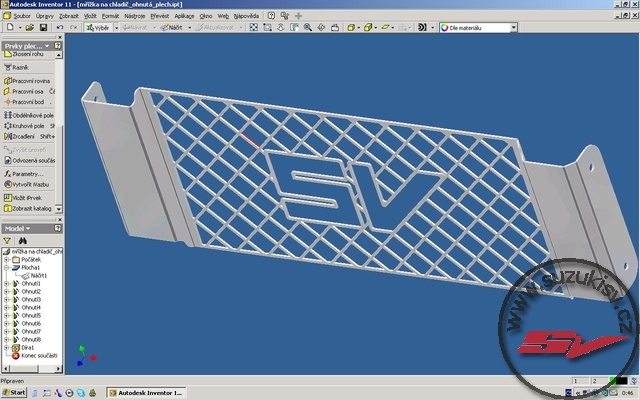Open the Výběr selection priority dropdown arrow
This screenshot has width=640, height=400.
click(x=116, y=27)
